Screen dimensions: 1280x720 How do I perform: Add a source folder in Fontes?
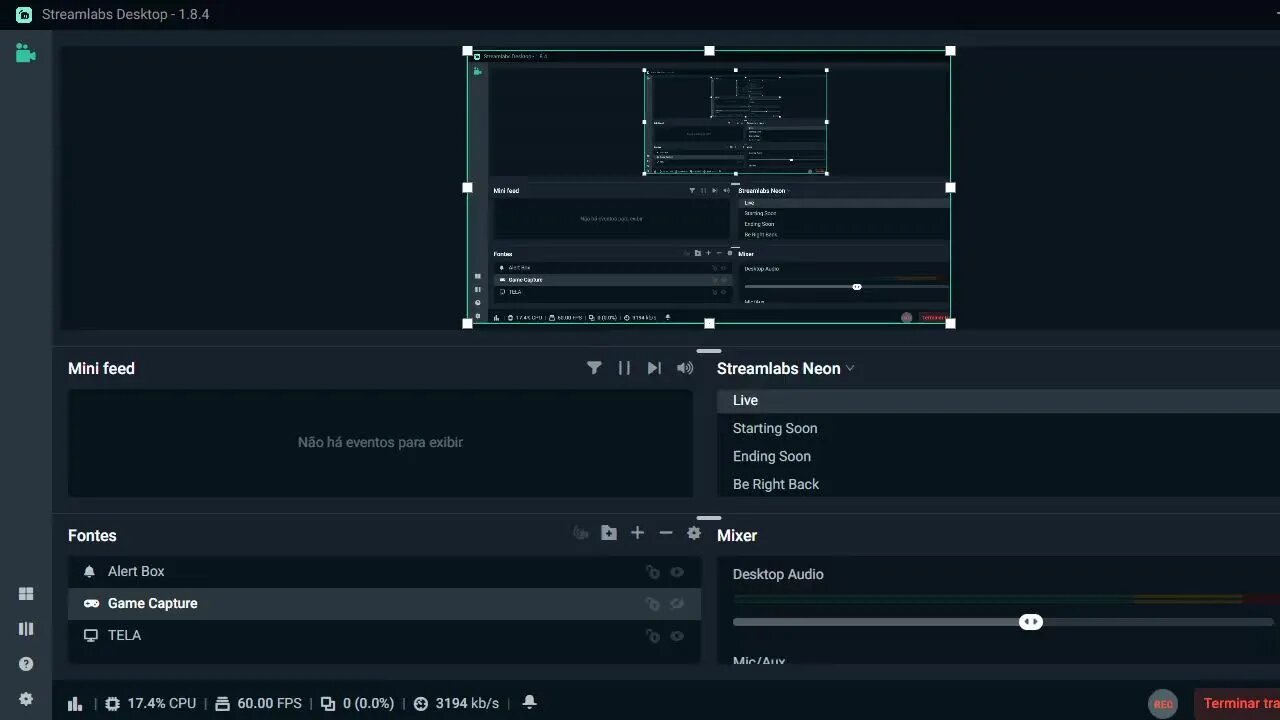tap(609, 533)
